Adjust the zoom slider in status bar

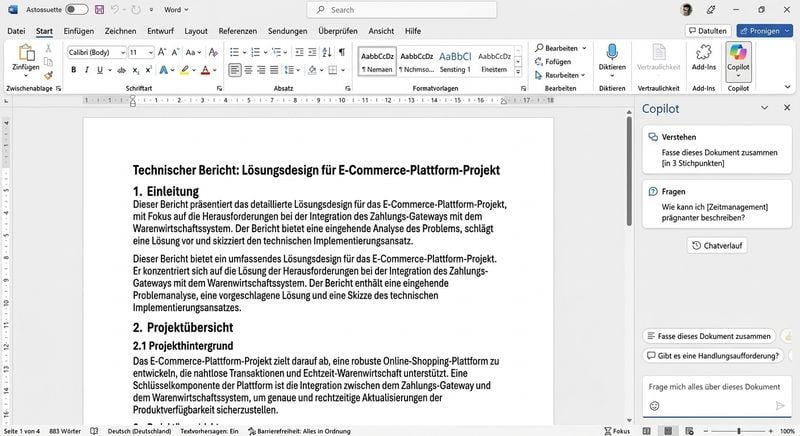(738, 431)
